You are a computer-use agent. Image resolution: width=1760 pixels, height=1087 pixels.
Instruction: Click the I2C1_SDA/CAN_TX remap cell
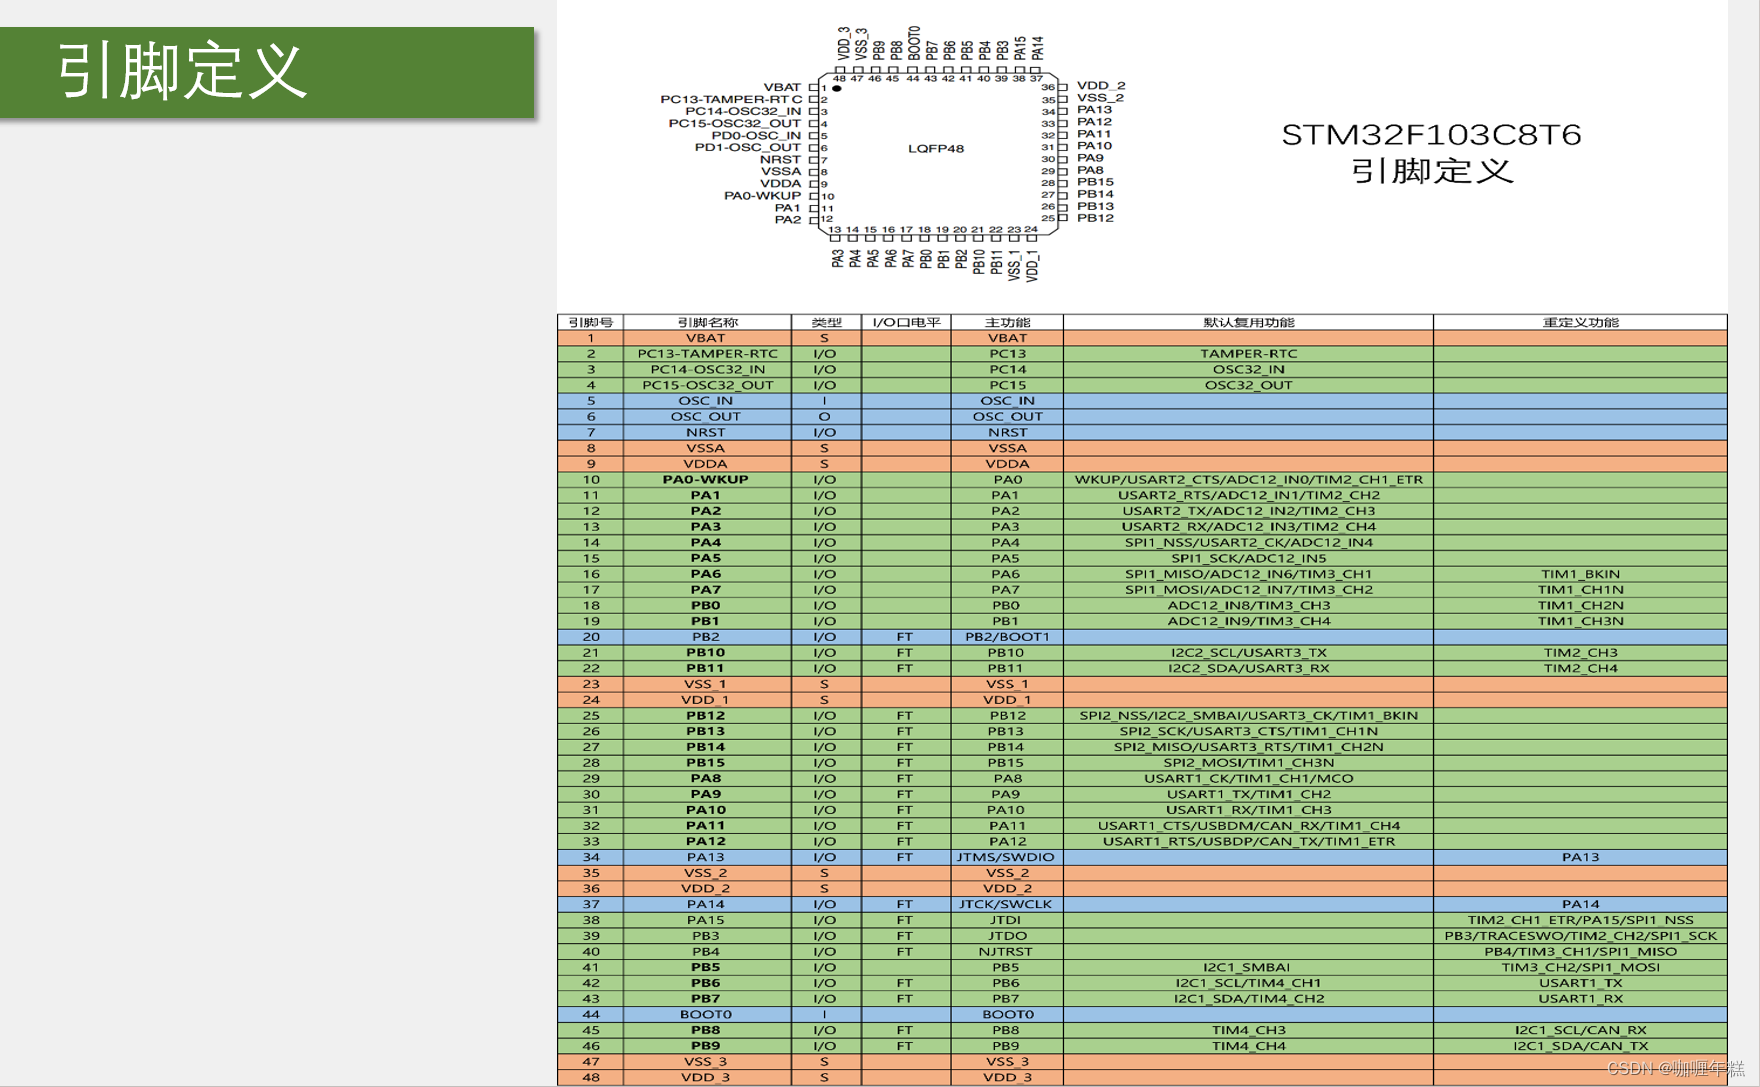click(1580, 1046)
